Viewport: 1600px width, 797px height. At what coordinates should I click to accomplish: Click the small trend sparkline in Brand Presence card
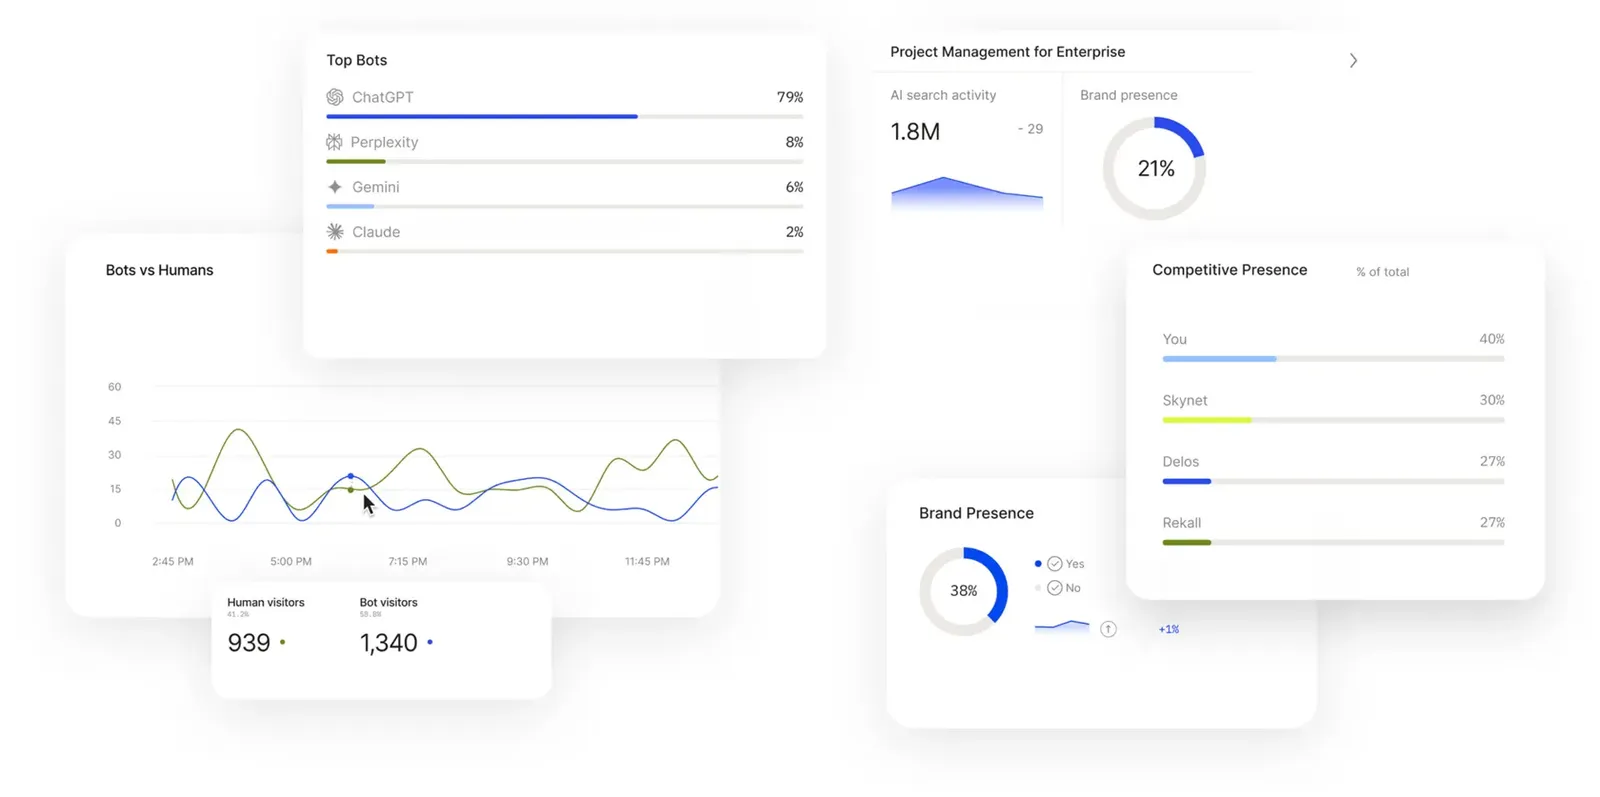[x=1062, y=626]
